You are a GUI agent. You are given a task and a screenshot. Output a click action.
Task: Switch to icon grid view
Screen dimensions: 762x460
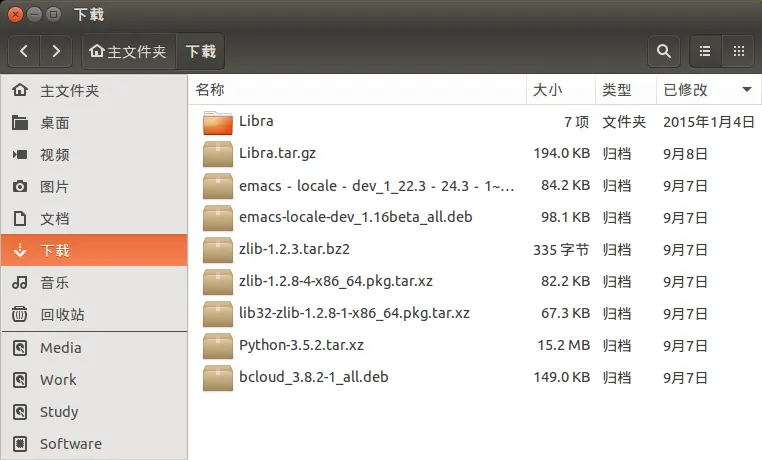(738, 51)
